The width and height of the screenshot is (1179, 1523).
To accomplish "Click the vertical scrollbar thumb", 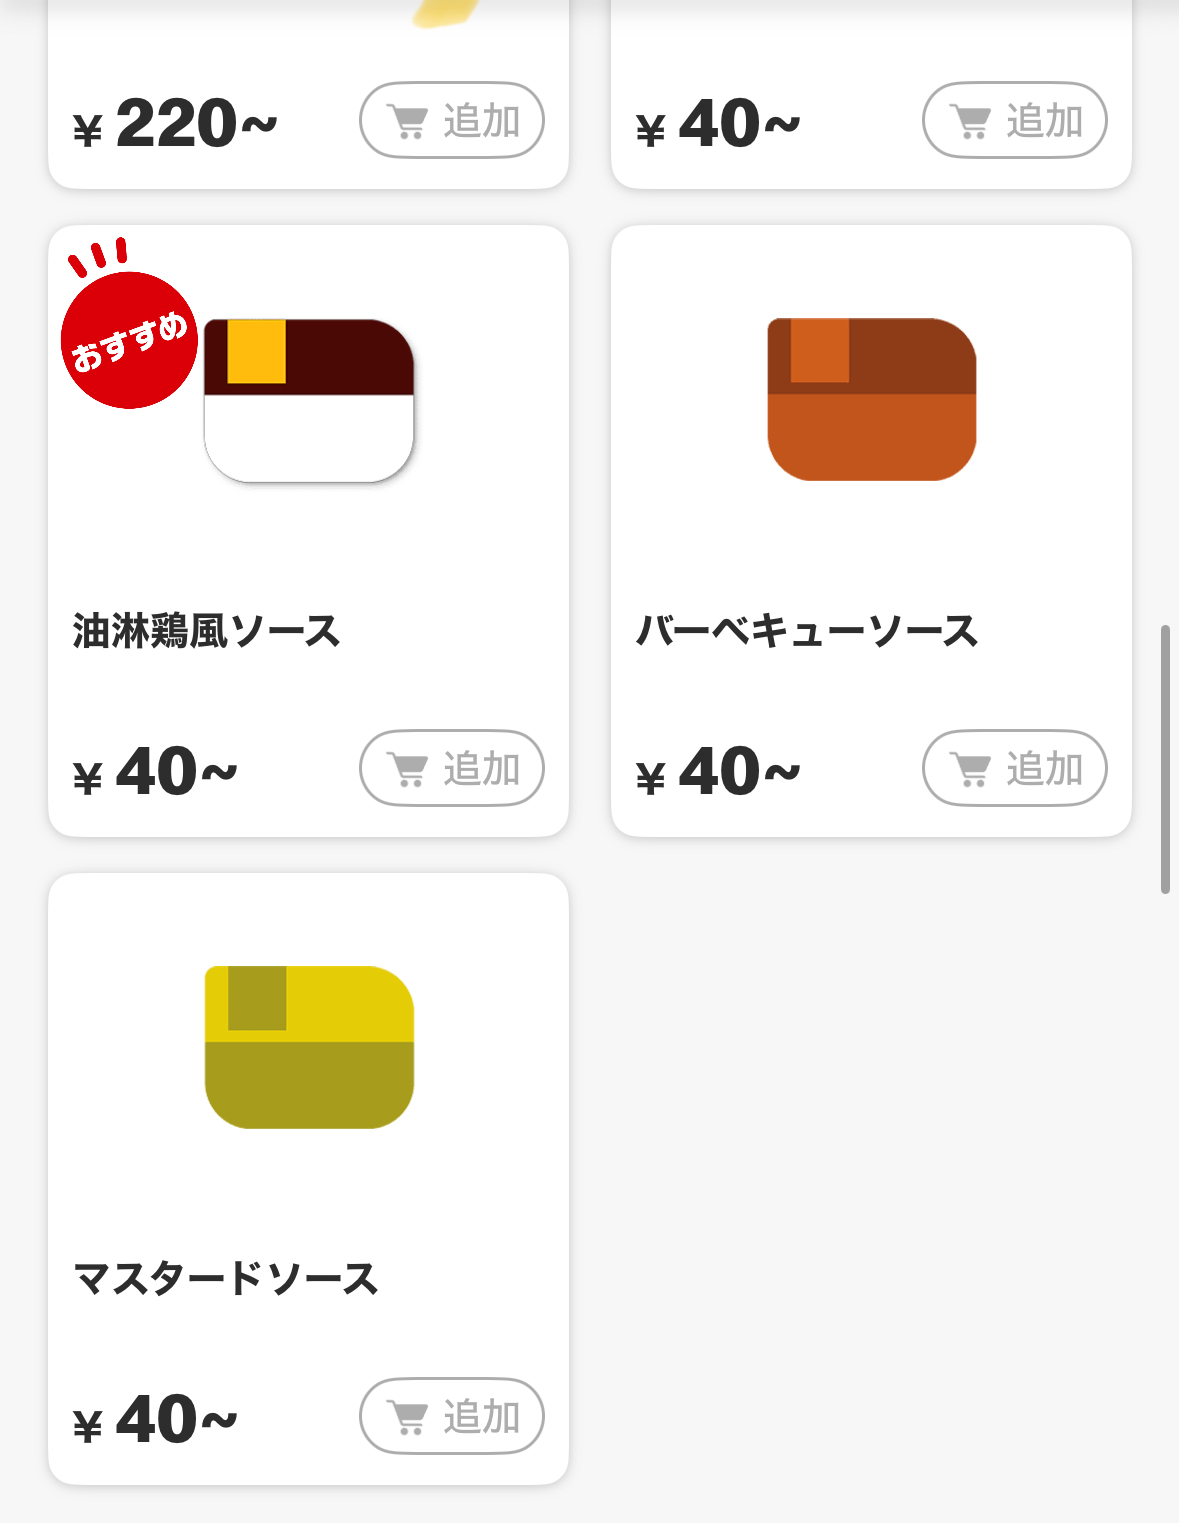I will (x=1165, y=759).
